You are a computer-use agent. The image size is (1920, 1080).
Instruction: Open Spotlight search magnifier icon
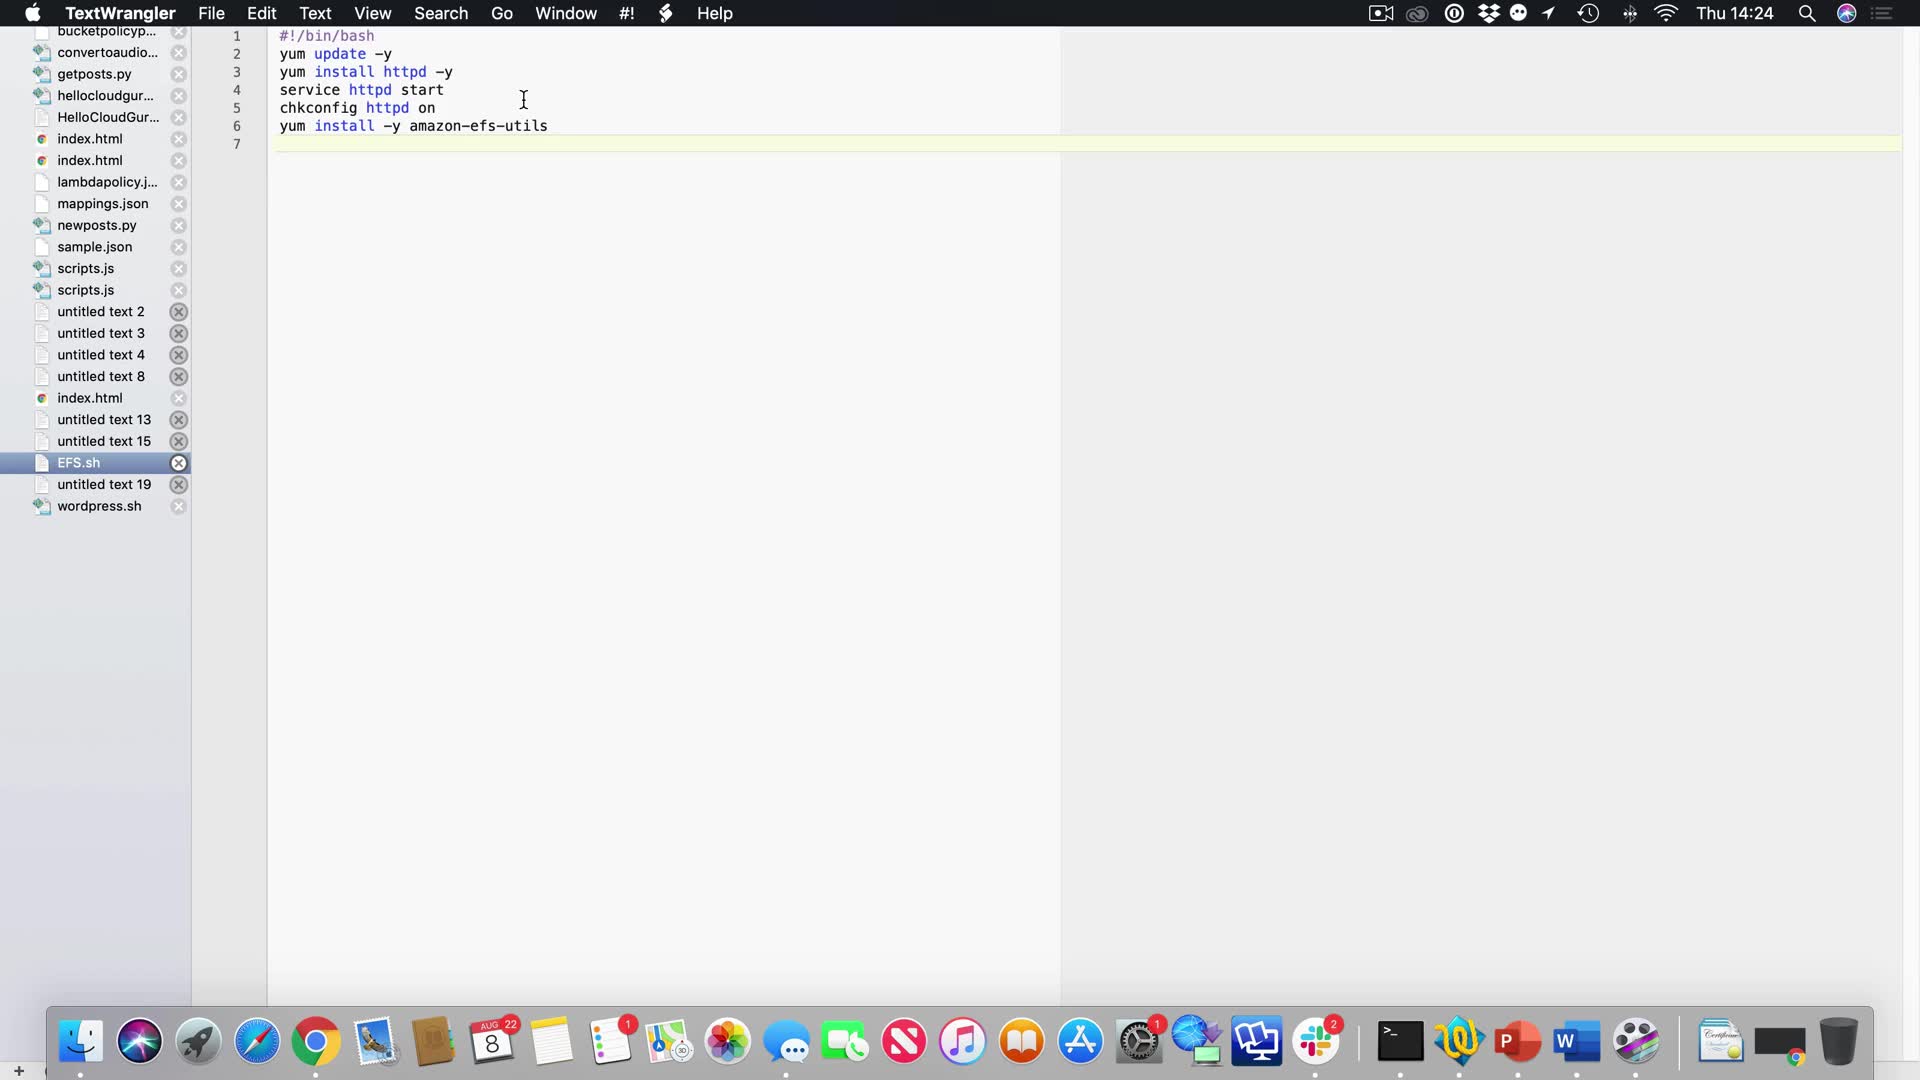coord(1806,13)
